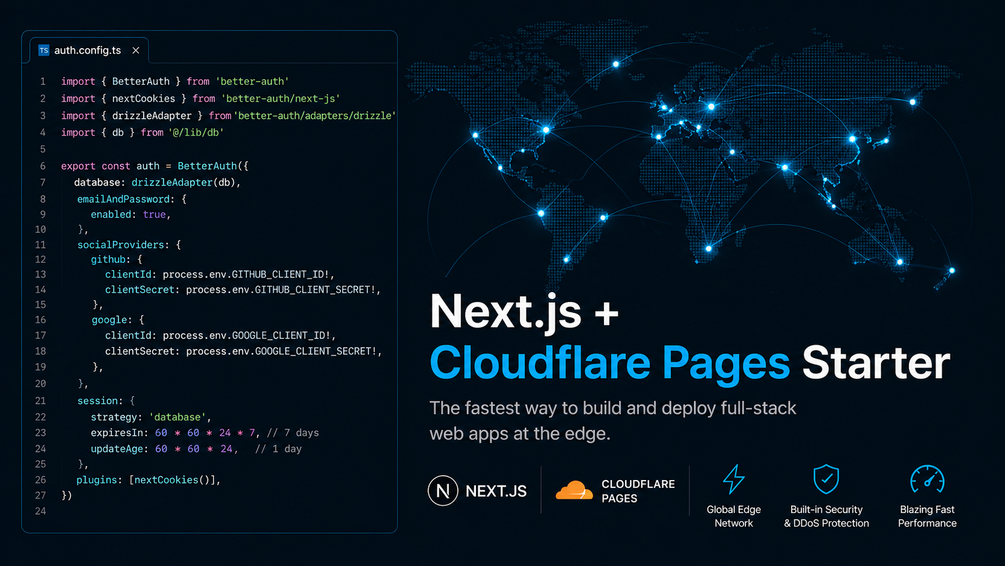The image size is (1005, 566).
Task: Click the 'The fastest way to build' tagline
Action: (613, 420)
